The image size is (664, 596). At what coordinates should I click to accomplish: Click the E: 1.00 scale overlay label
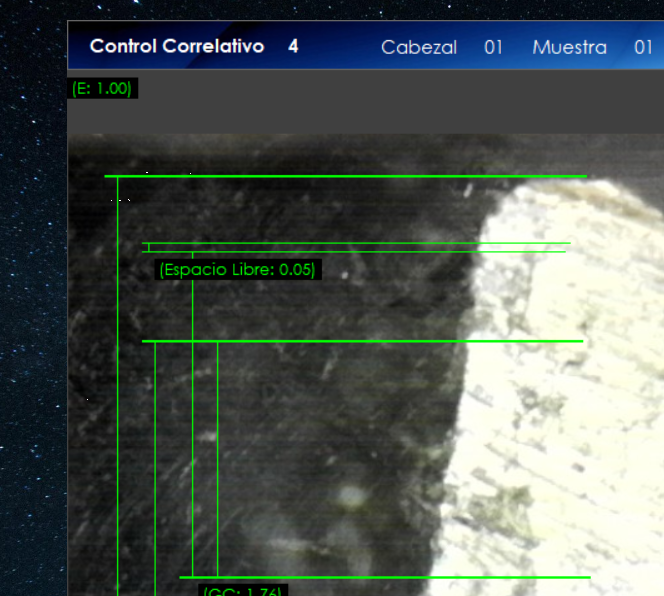(102, 89)
